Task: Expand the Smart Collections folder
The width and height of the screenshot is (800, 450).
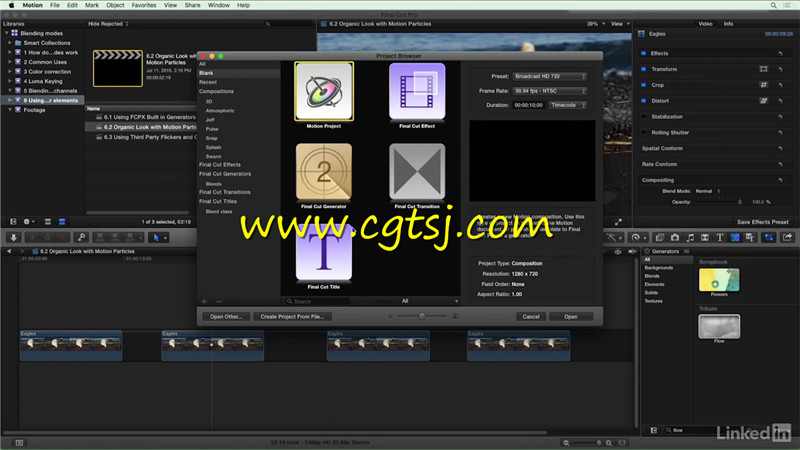Action: tap(10, 43)
